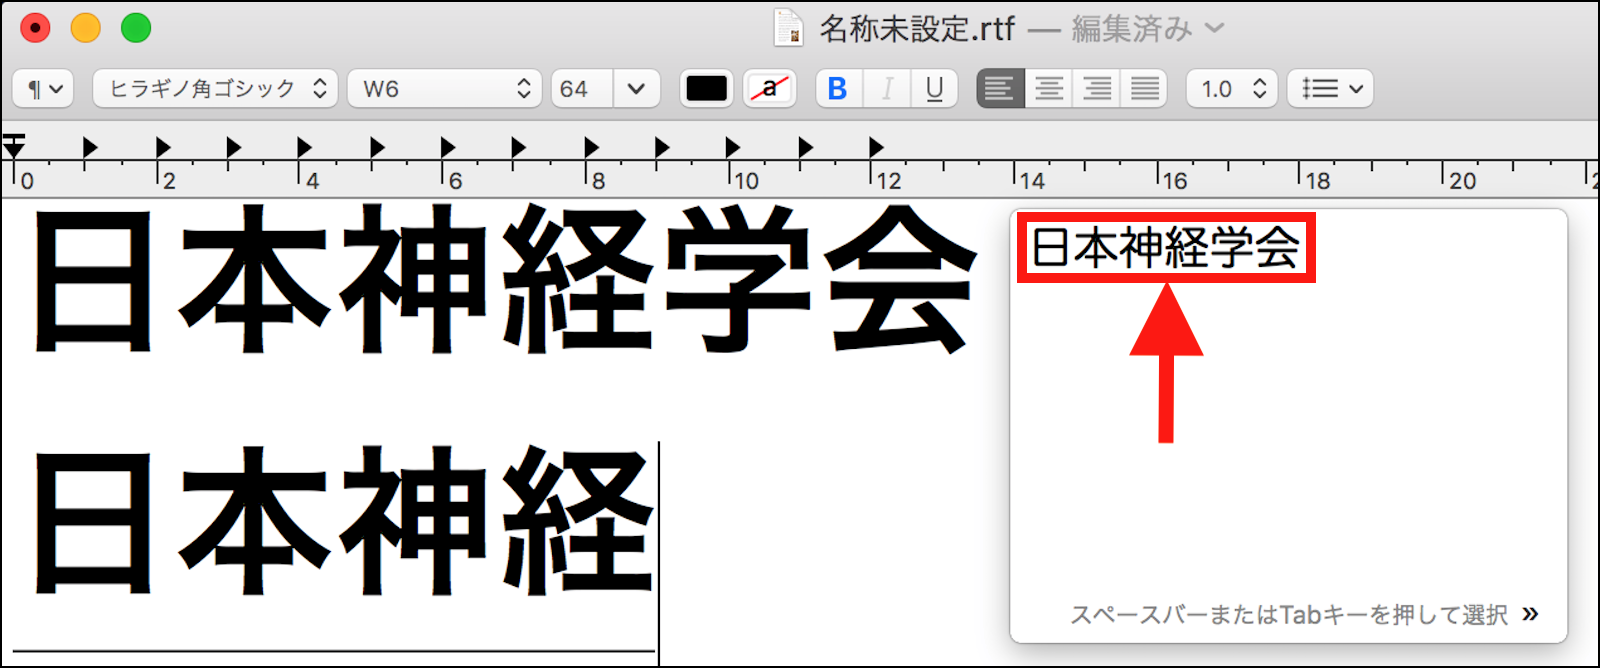Open the ヒラギノ角ゴシック font family dropdown

point(215,89)
